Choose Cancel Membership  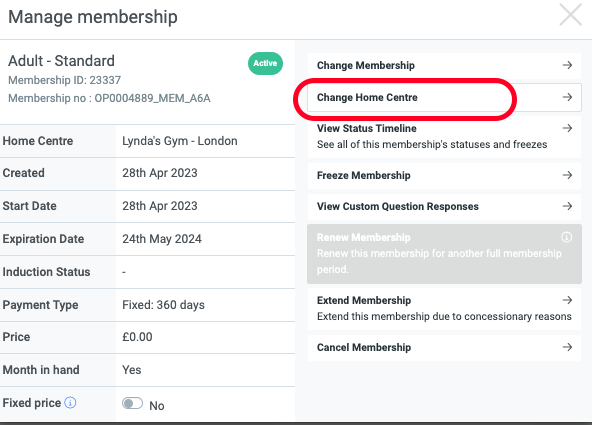(444, 347)
